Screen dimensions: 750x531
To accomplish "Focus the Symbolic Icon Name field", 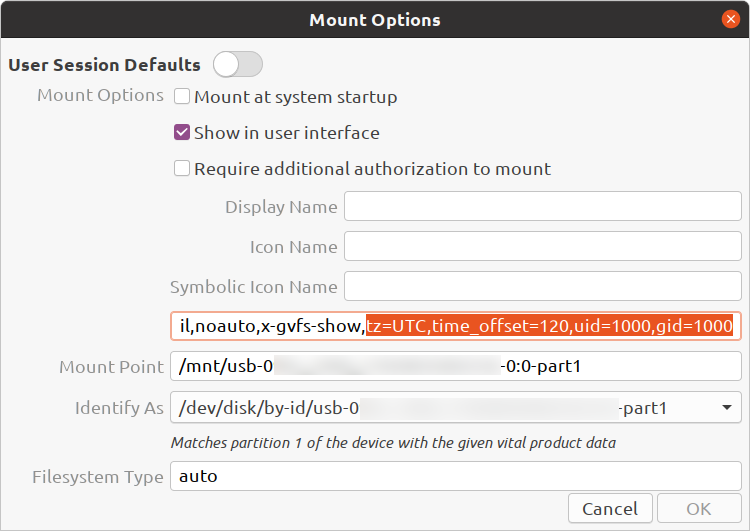I will 543,286.
